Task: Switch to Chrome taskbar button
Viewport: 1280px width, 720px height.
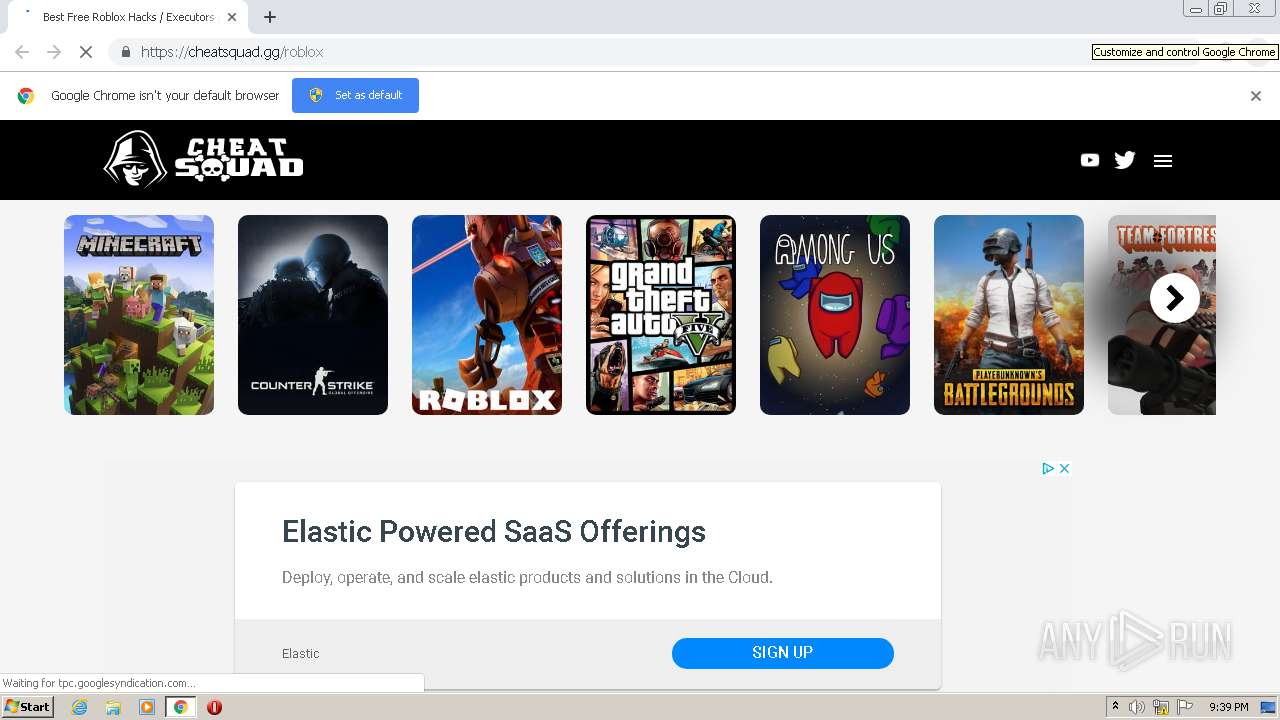Action: [180, 707]
